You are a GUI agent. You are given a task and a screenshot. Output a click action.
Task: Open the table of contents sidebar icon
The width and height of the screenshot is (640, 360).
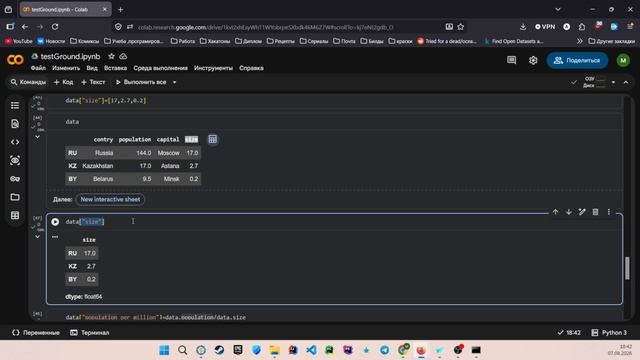pos(15,106)
